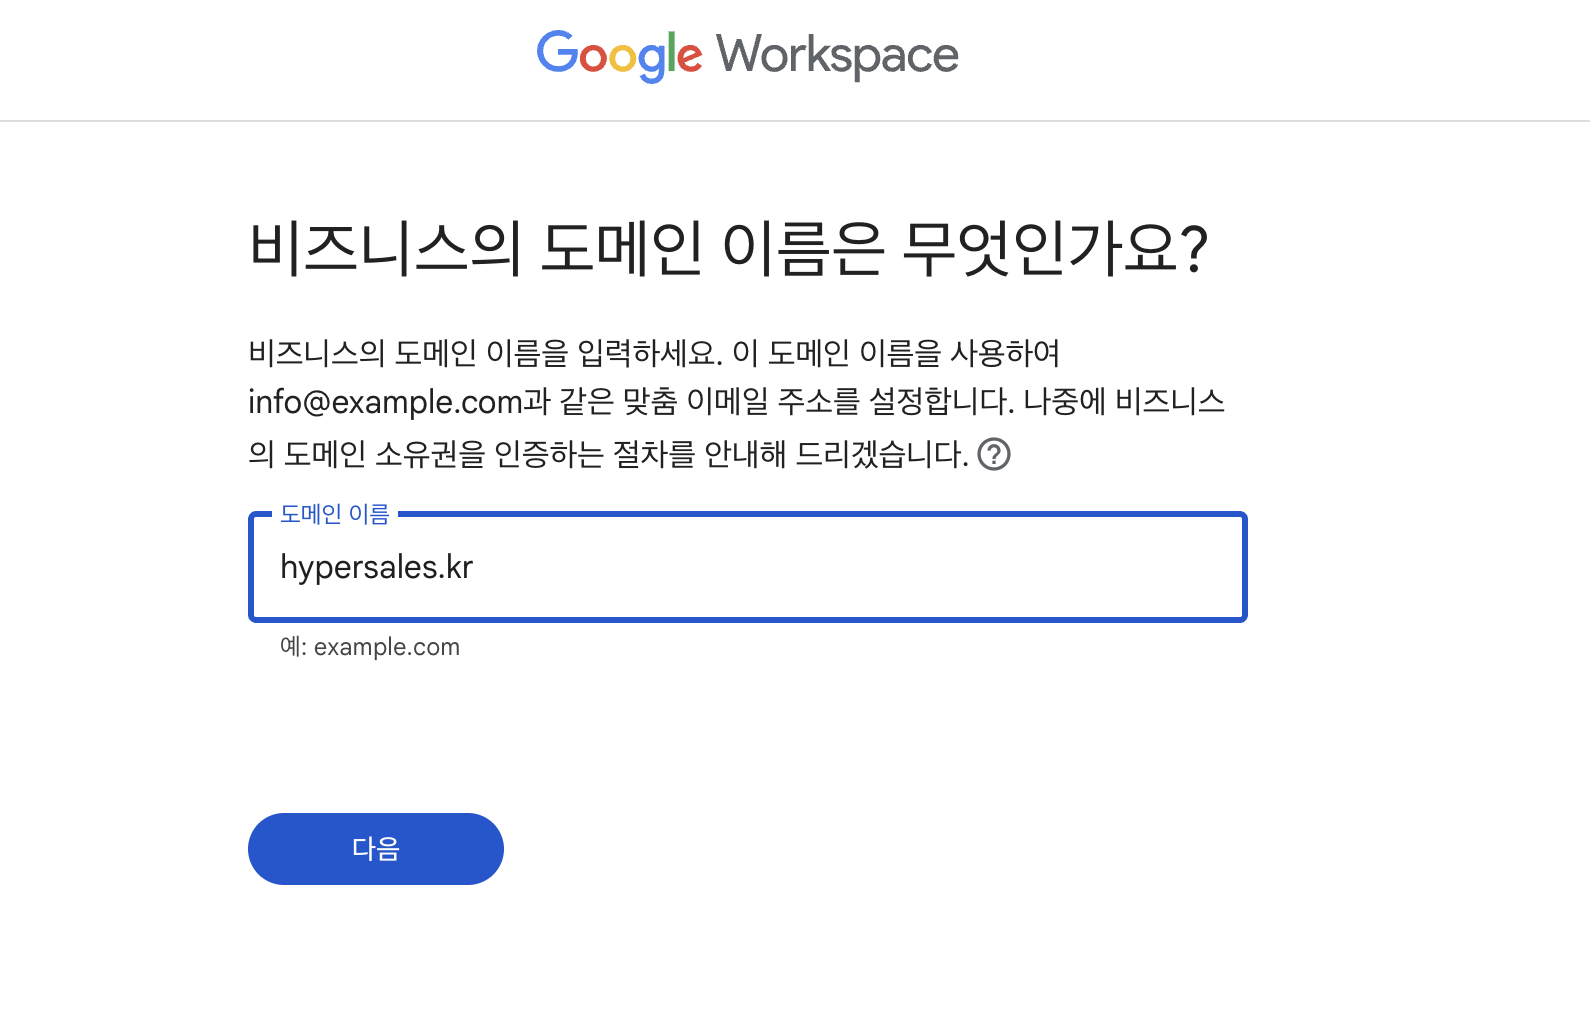
Task: Click the red "e" in Google logo
Action: [x=690, y=57]
